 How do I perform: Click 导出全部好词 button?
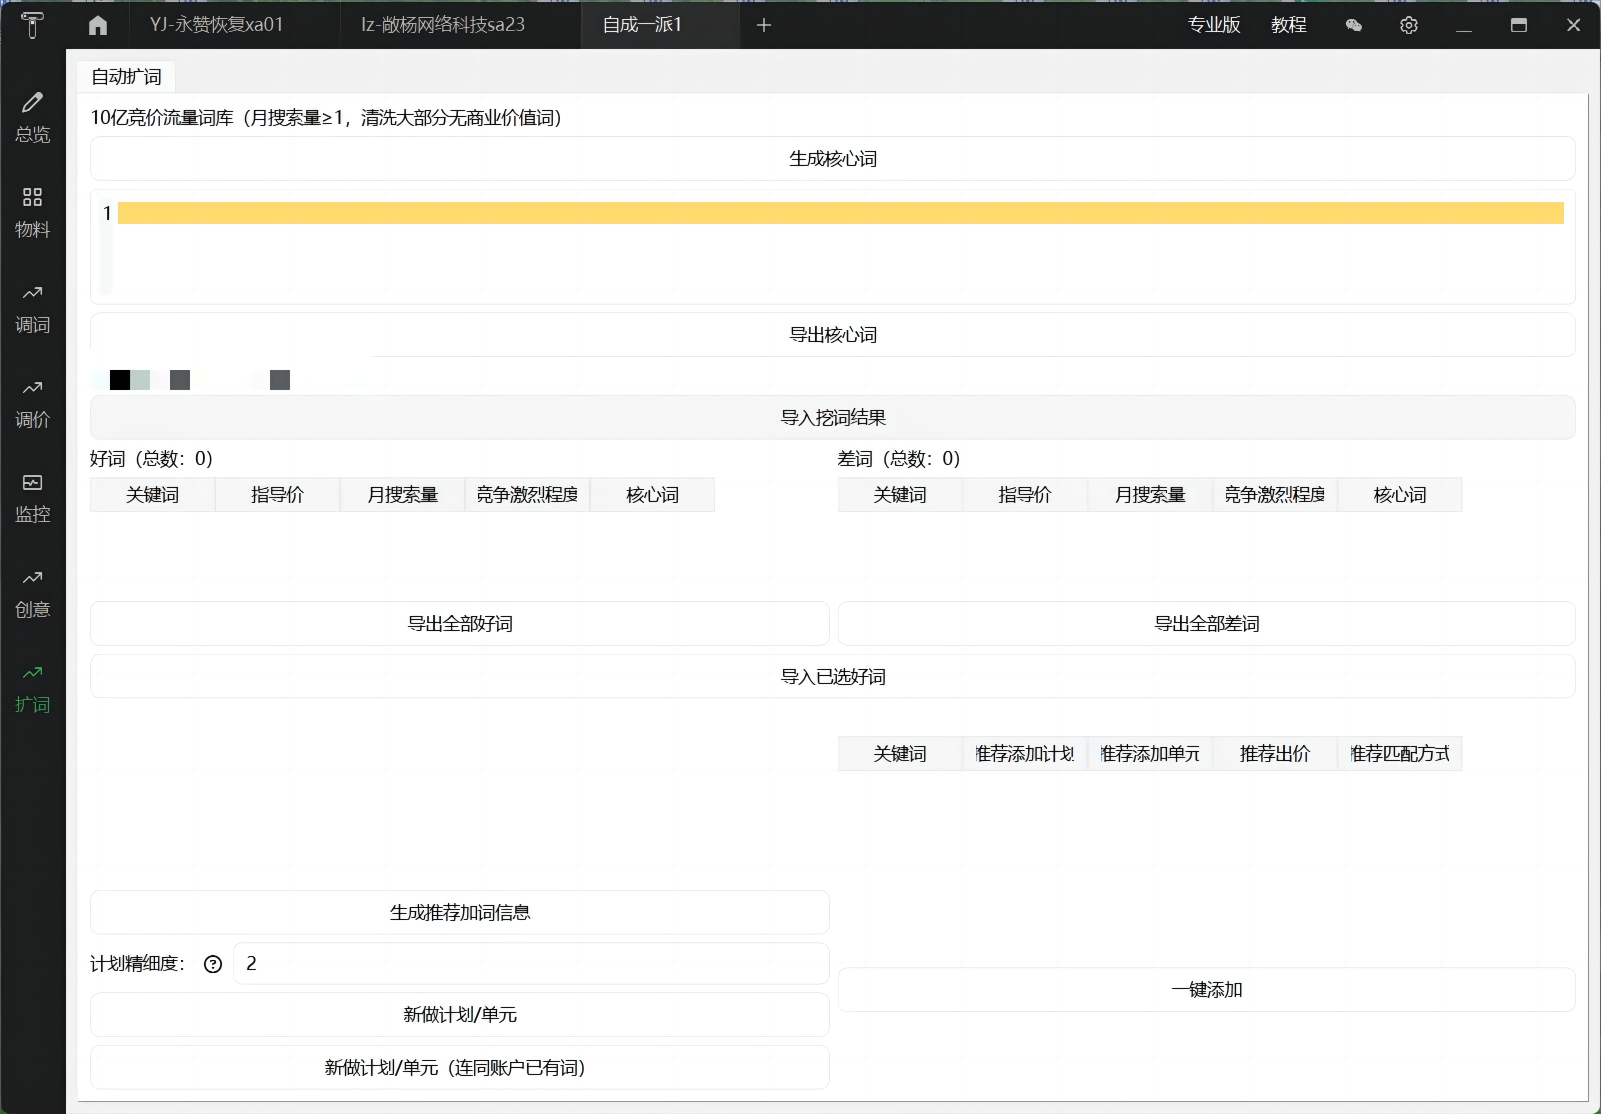pos(460,624)
